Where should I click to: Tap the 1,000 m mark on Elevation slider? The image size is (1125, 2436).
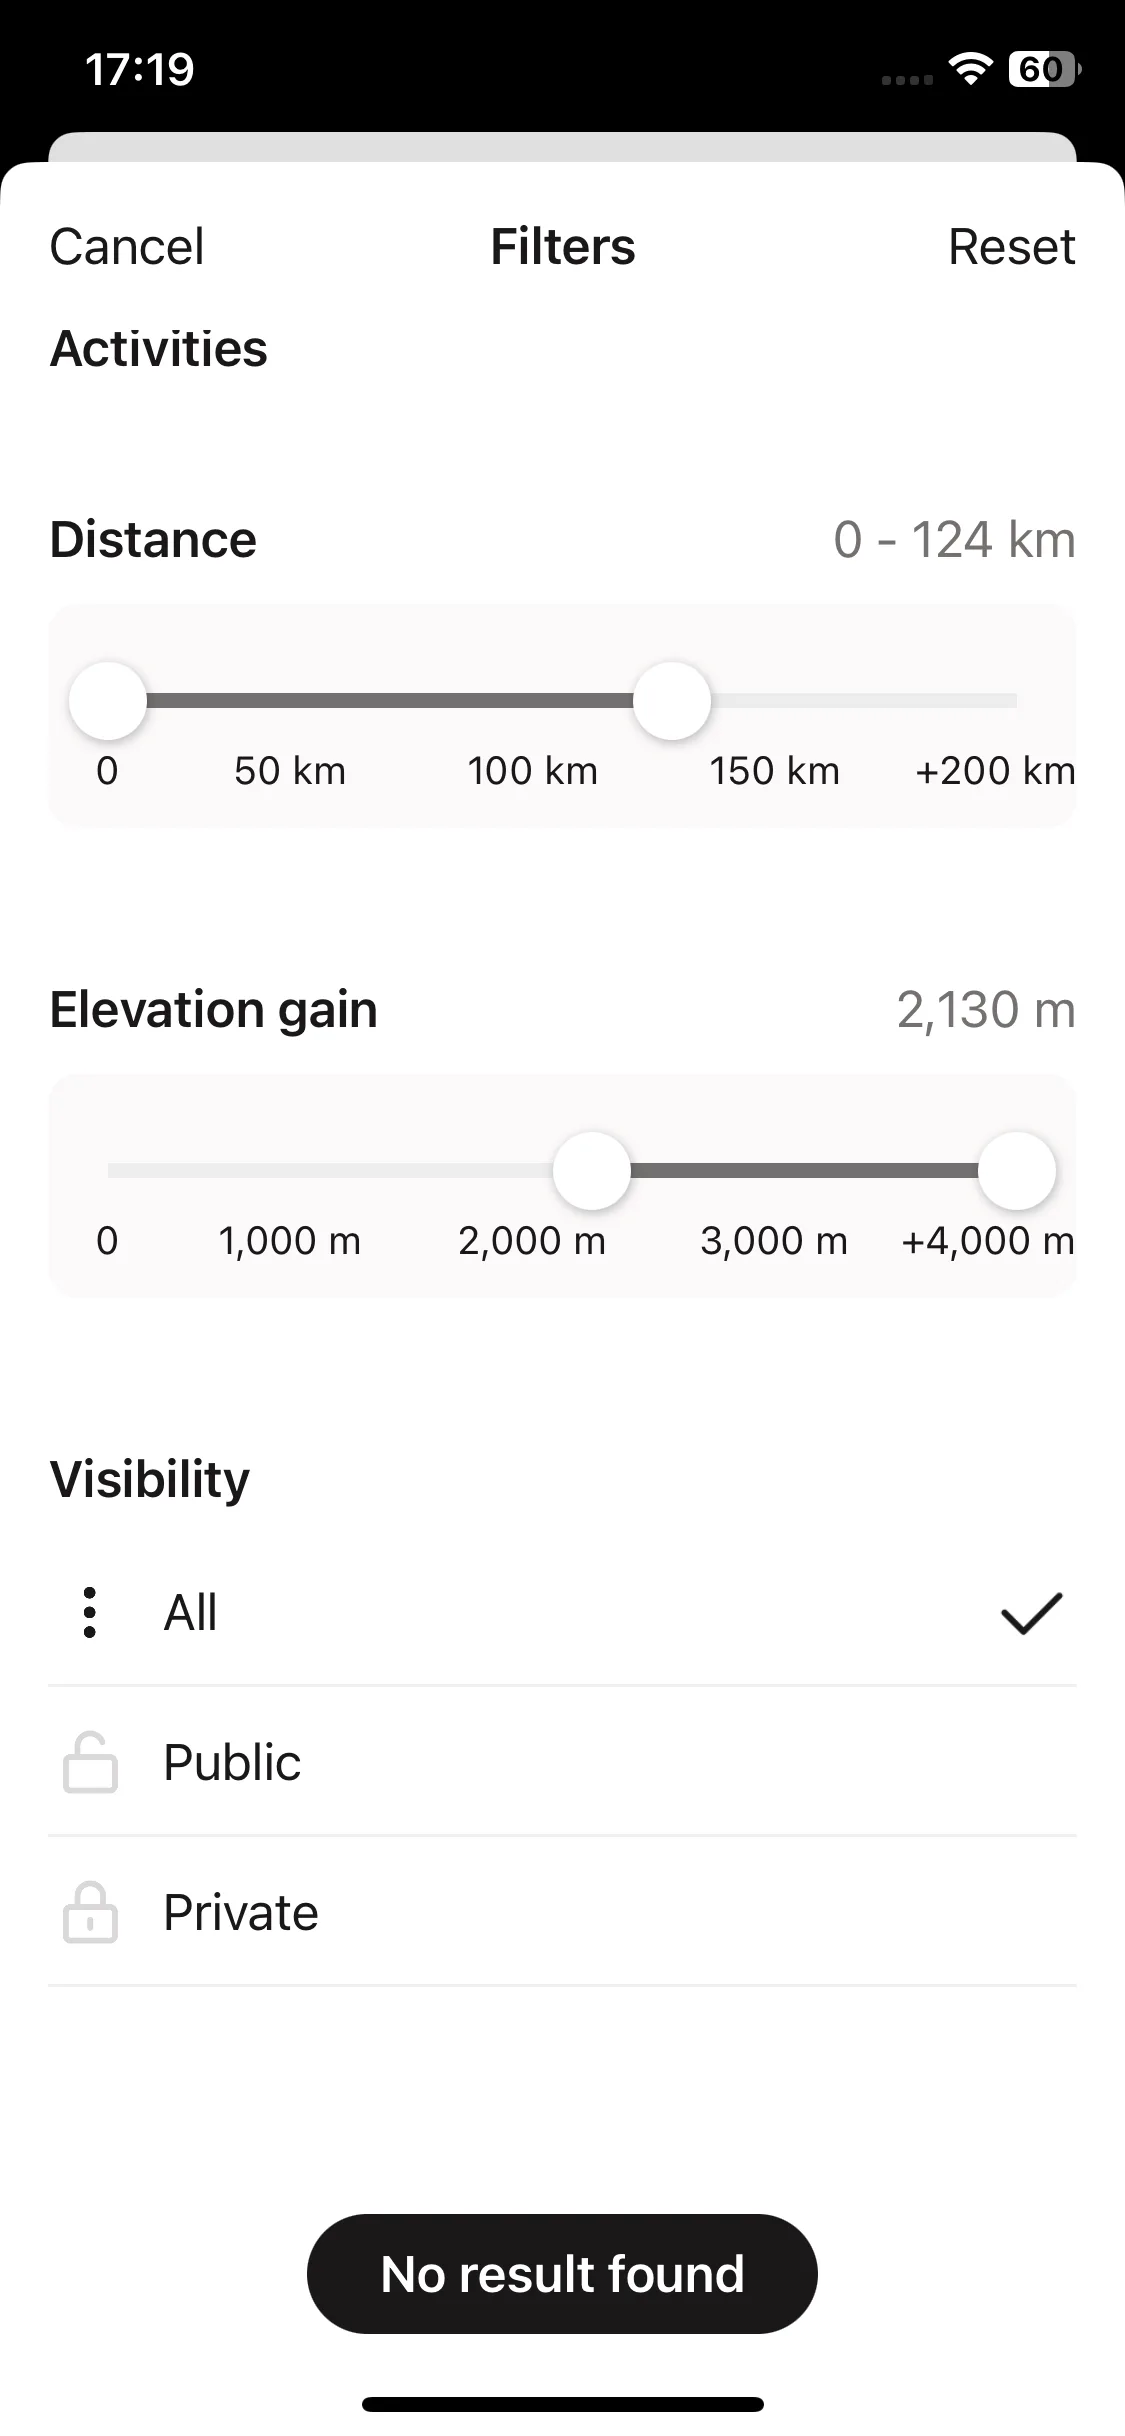289,1241
